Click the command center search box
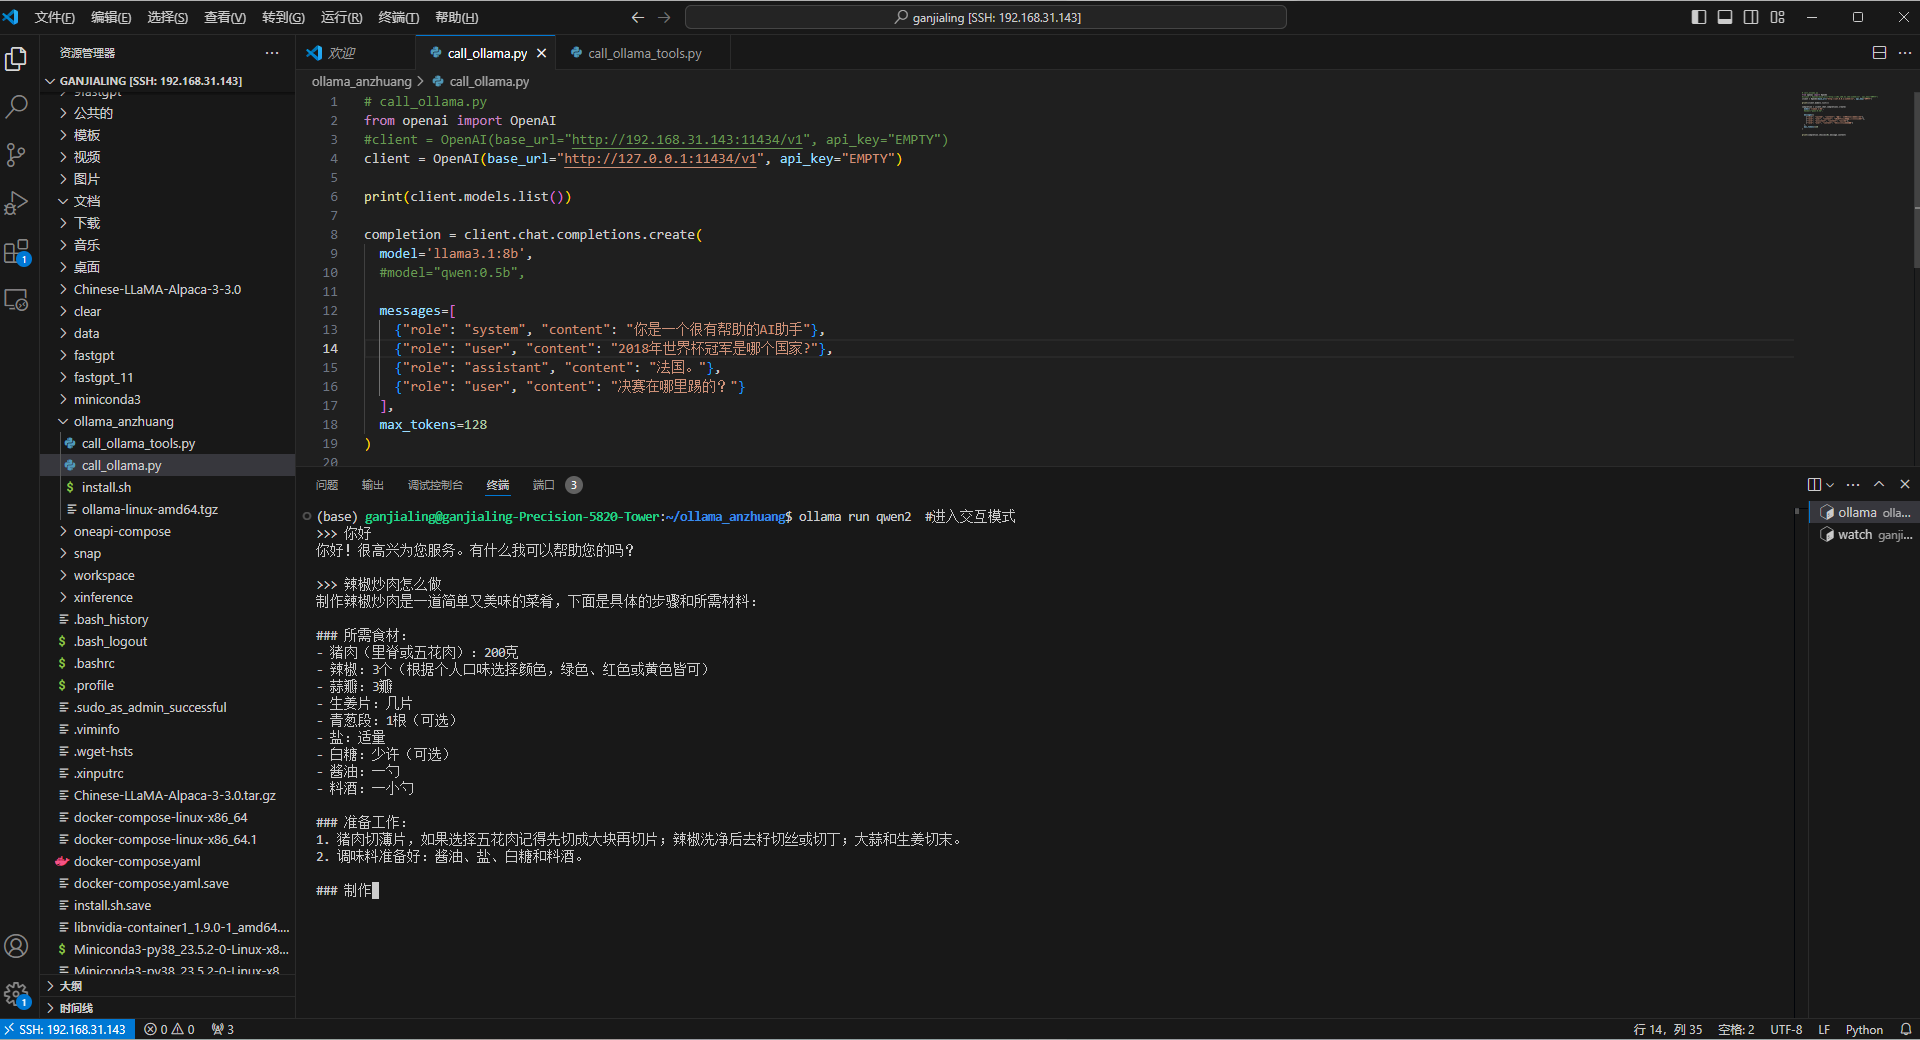The width and height of the screenshot is (1920, 1040). [986, 17]
